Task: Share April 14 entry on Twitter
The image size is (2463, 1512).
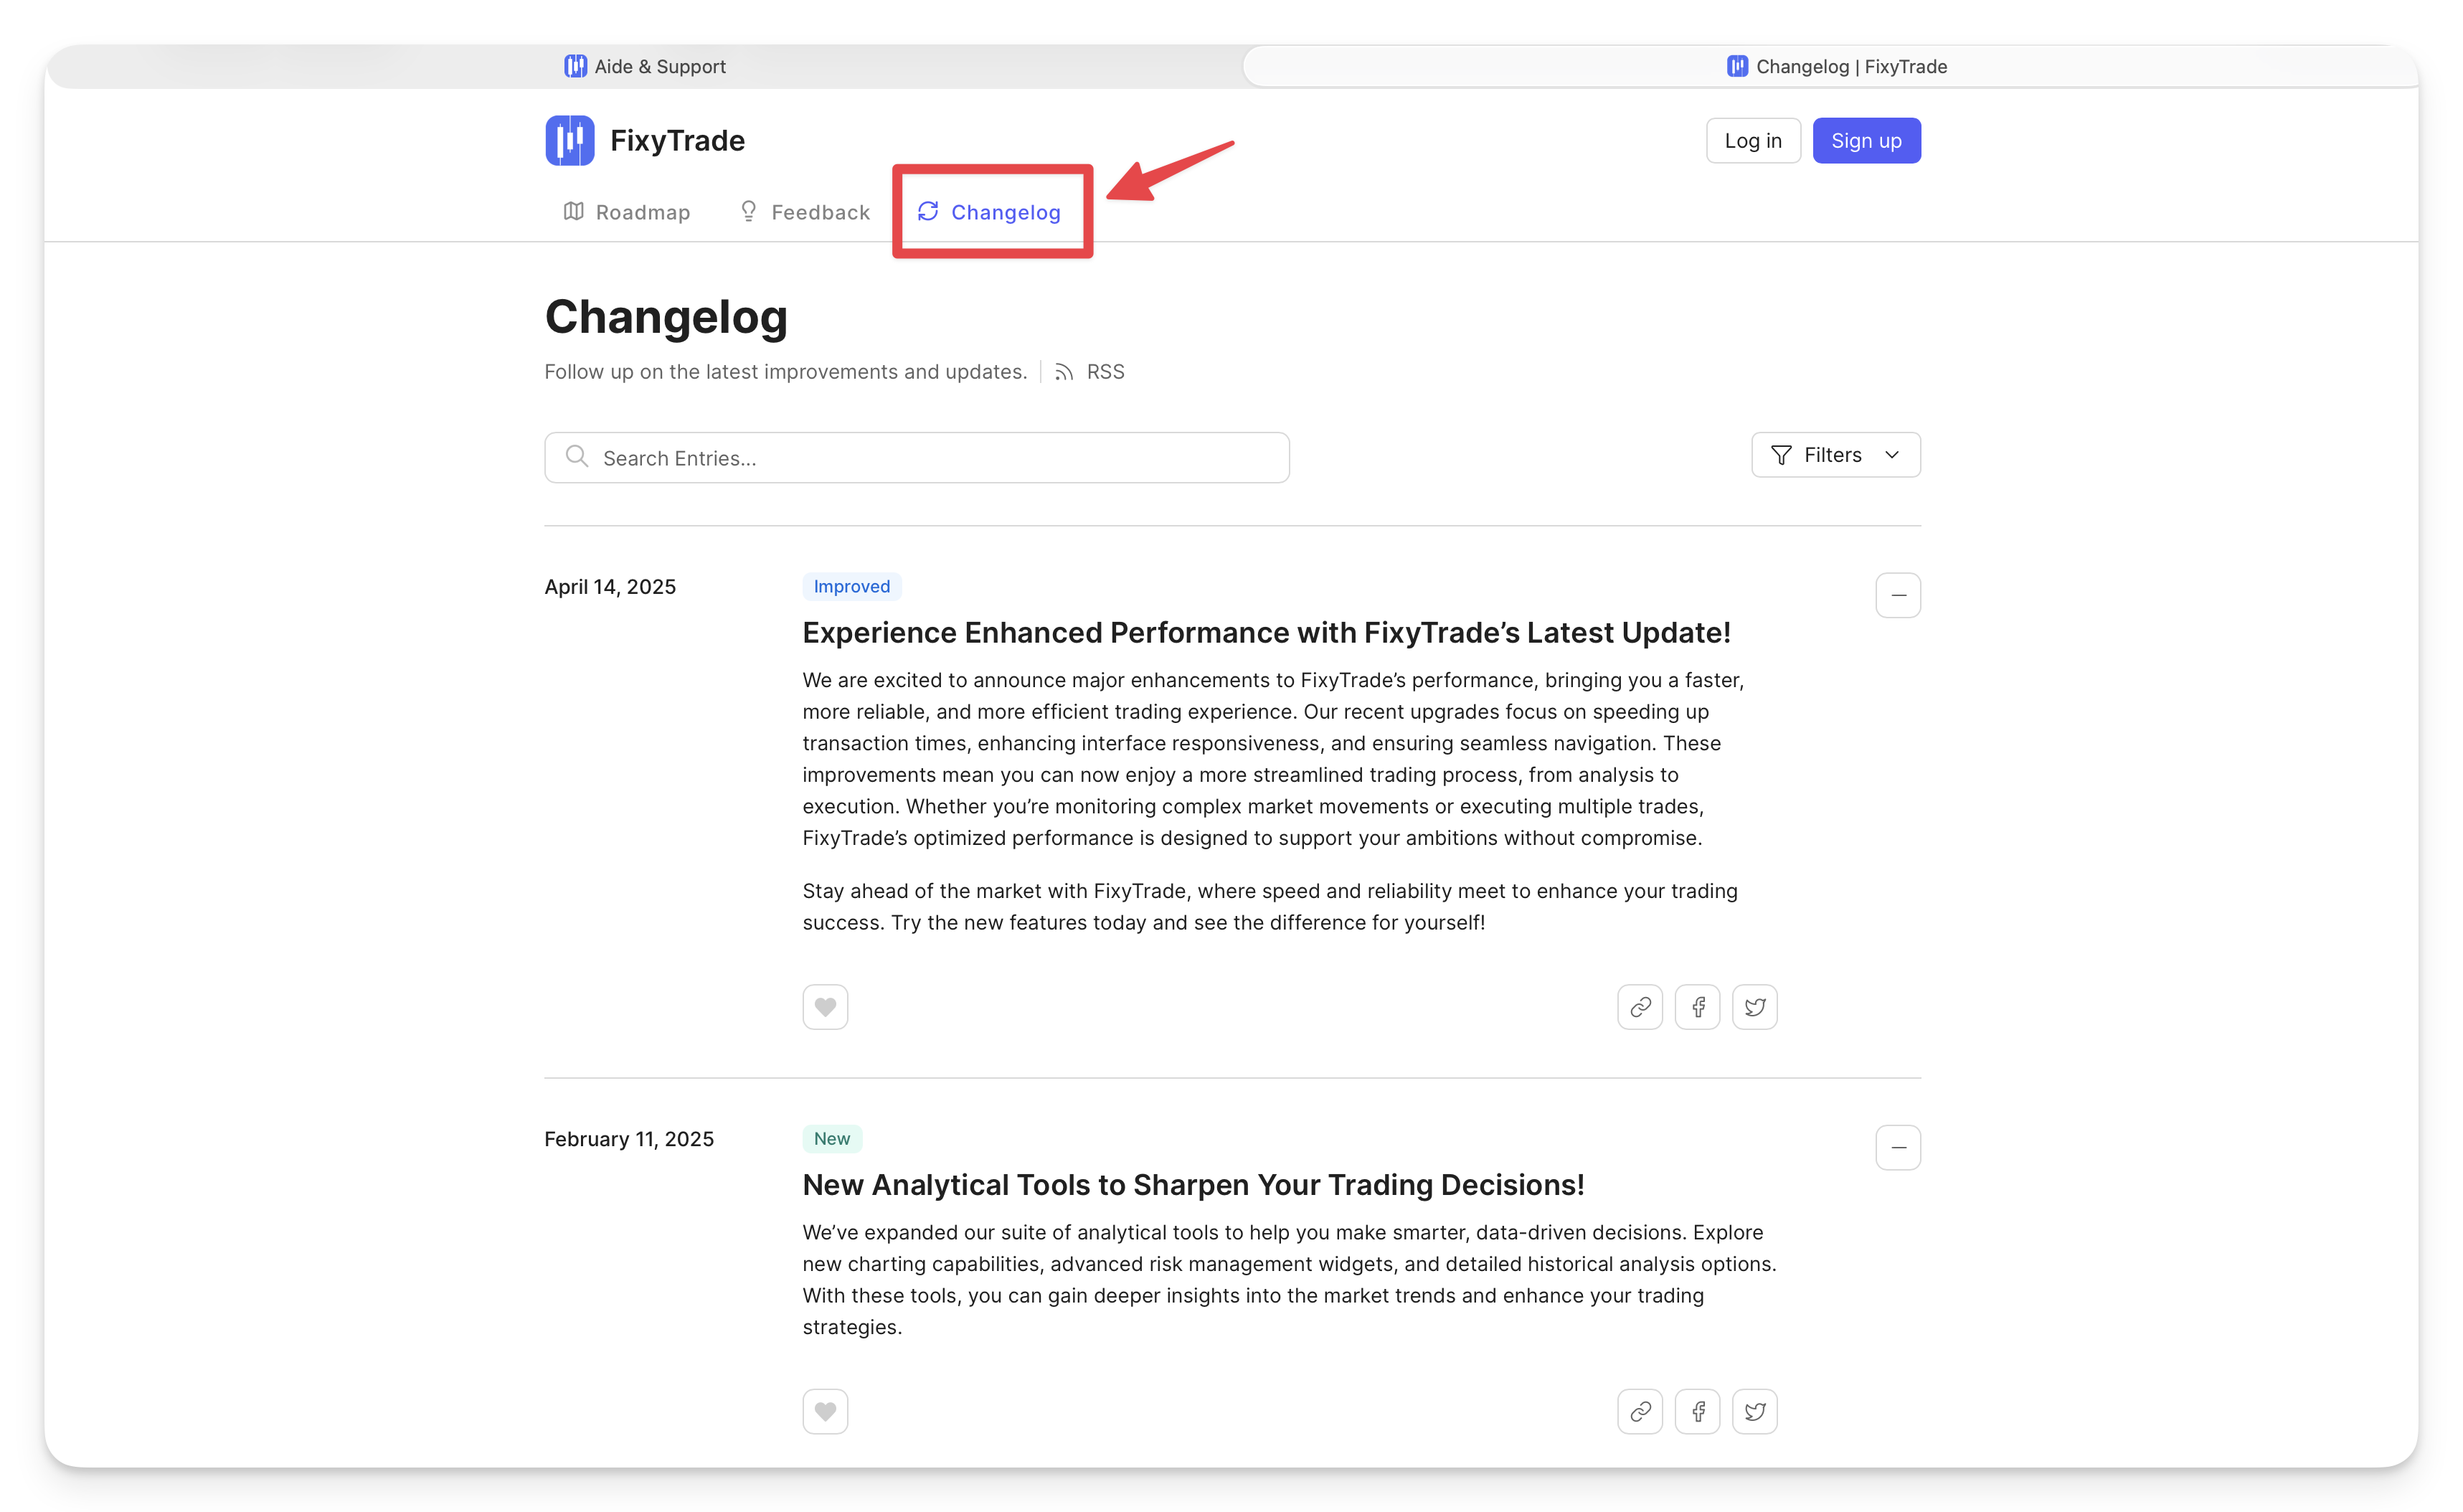Action: pyautogui.click(x=1754, y=1007)
